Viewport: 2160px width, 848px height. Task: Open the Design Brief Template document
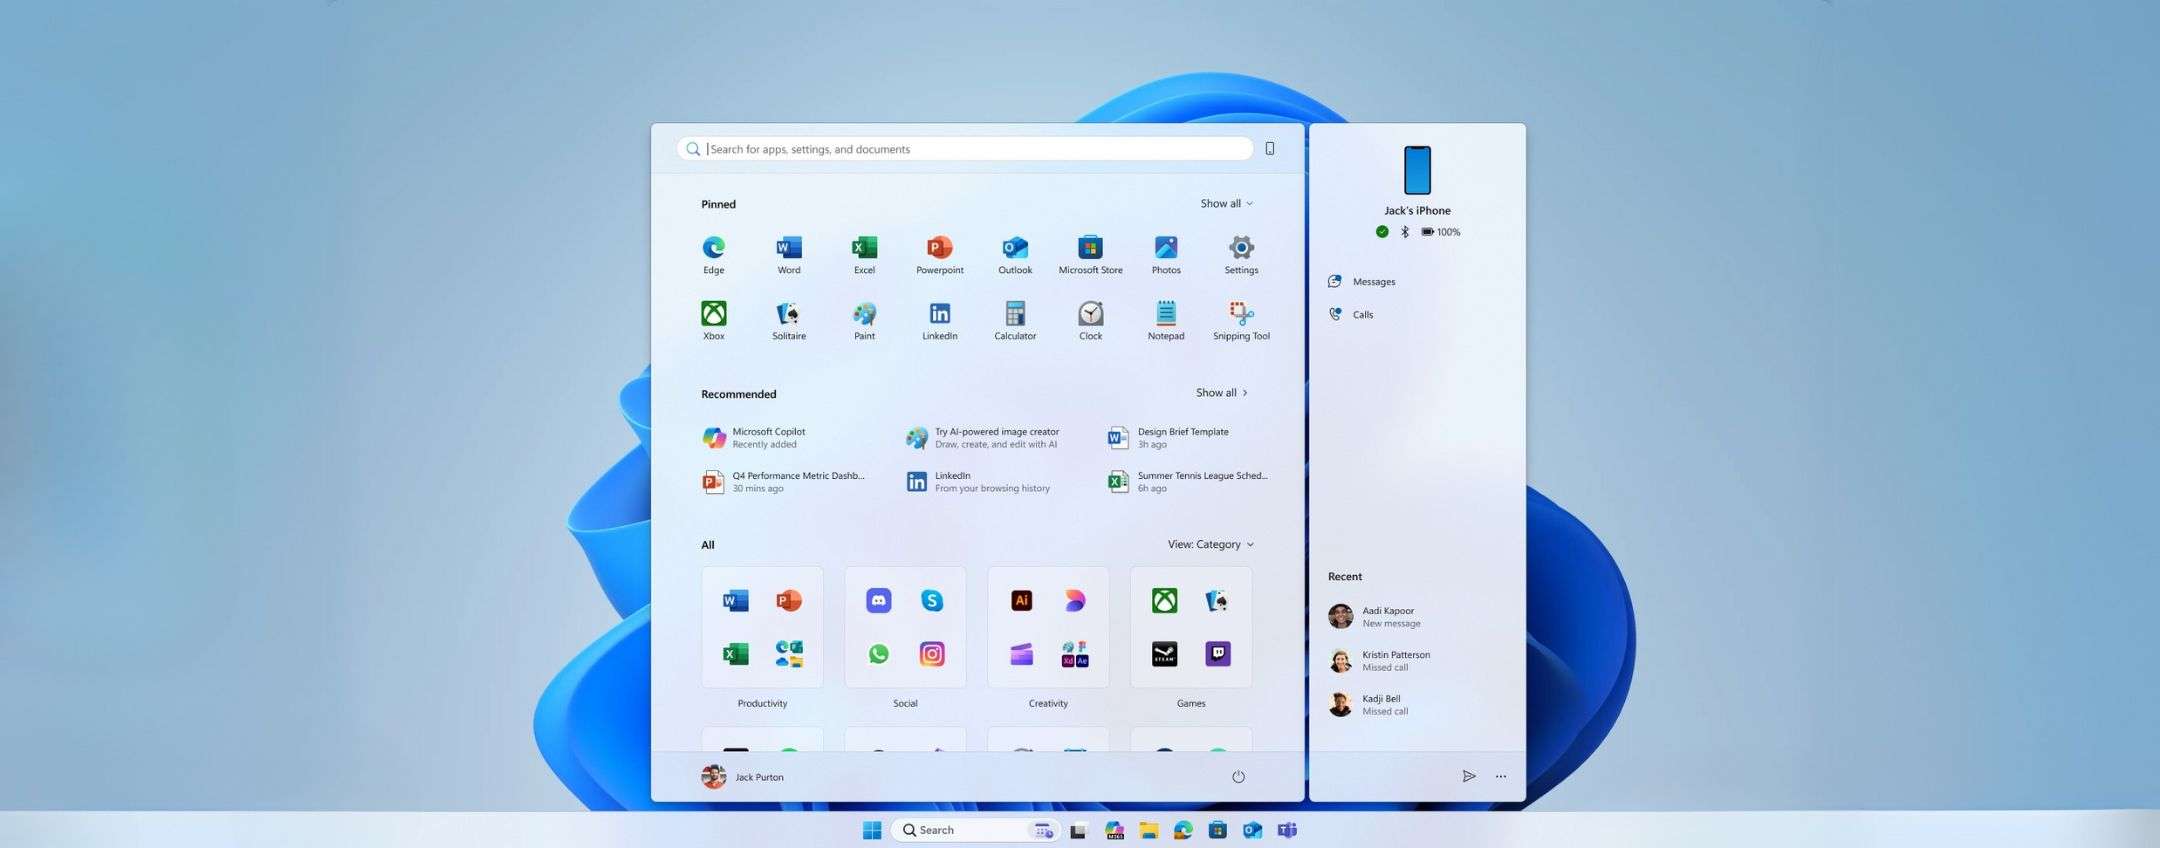tap(1183, 438)
